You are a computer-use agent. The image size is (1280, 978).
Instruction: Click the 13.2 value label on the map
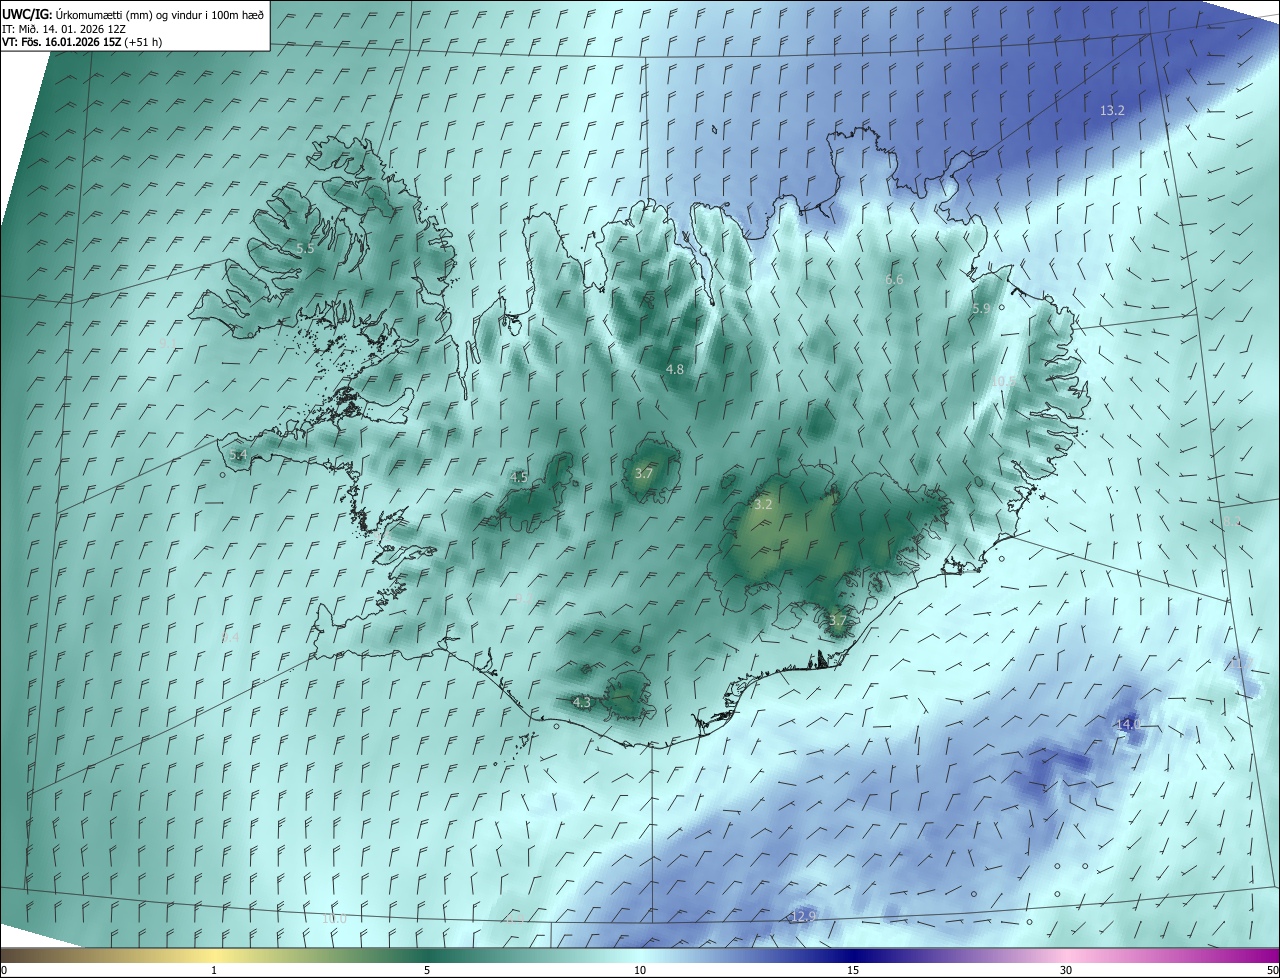[x=1112, y=110]
